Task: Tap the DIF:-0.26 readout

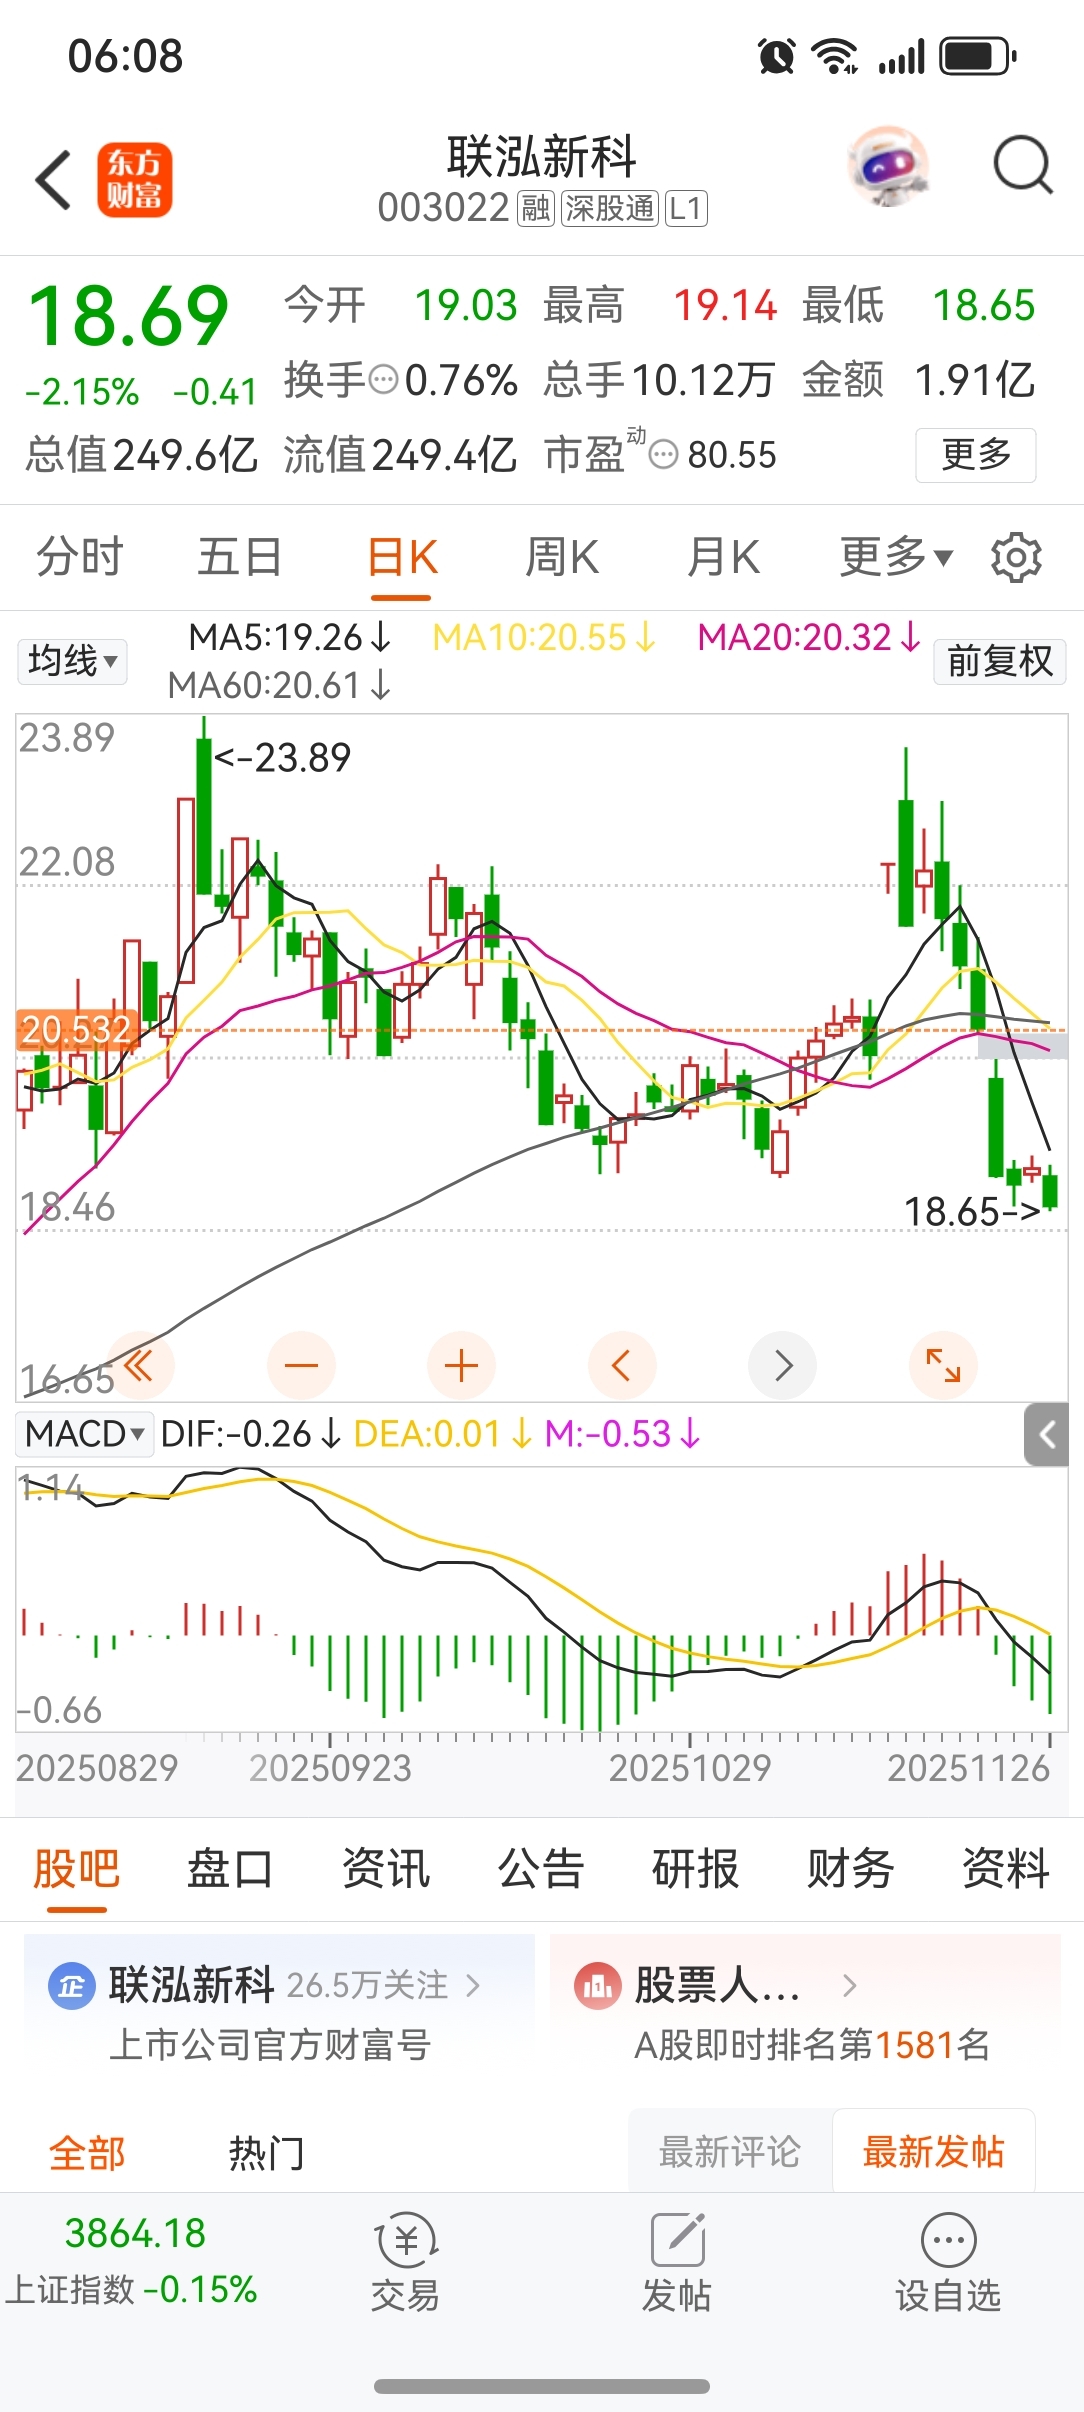Action: (251, 1434)
